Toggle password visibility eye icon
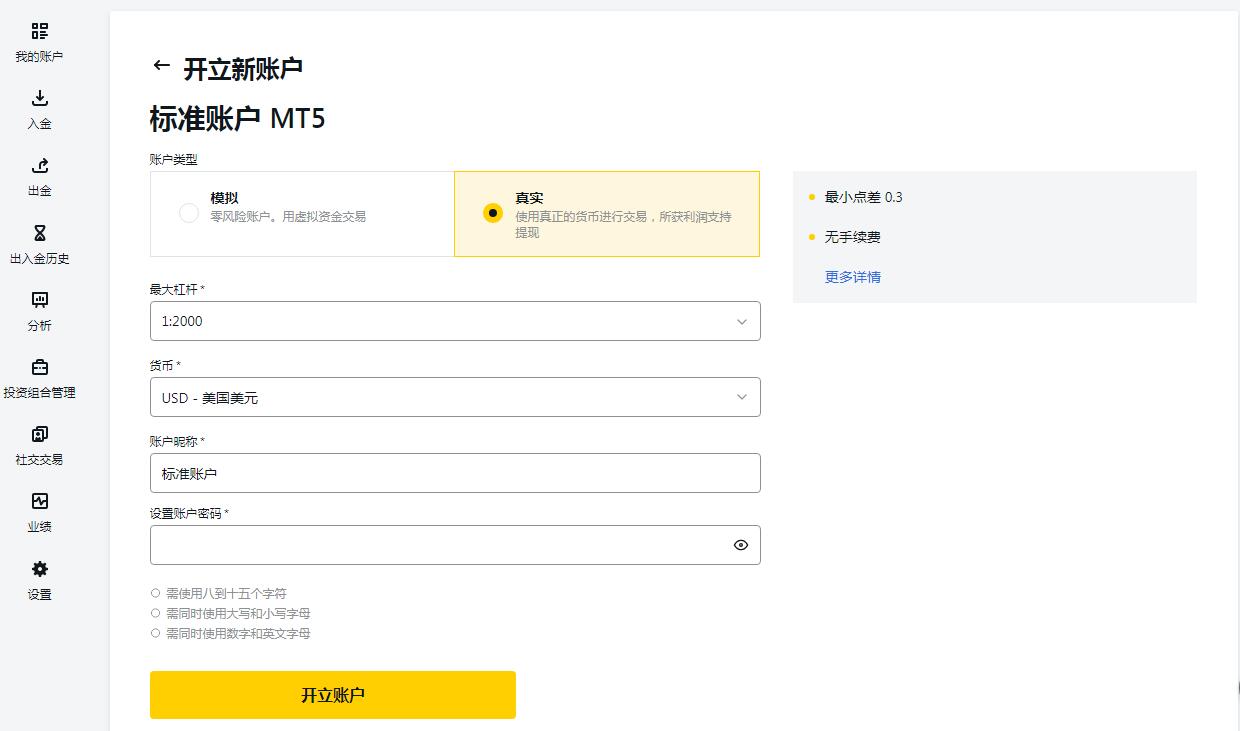 coord(740,545)
